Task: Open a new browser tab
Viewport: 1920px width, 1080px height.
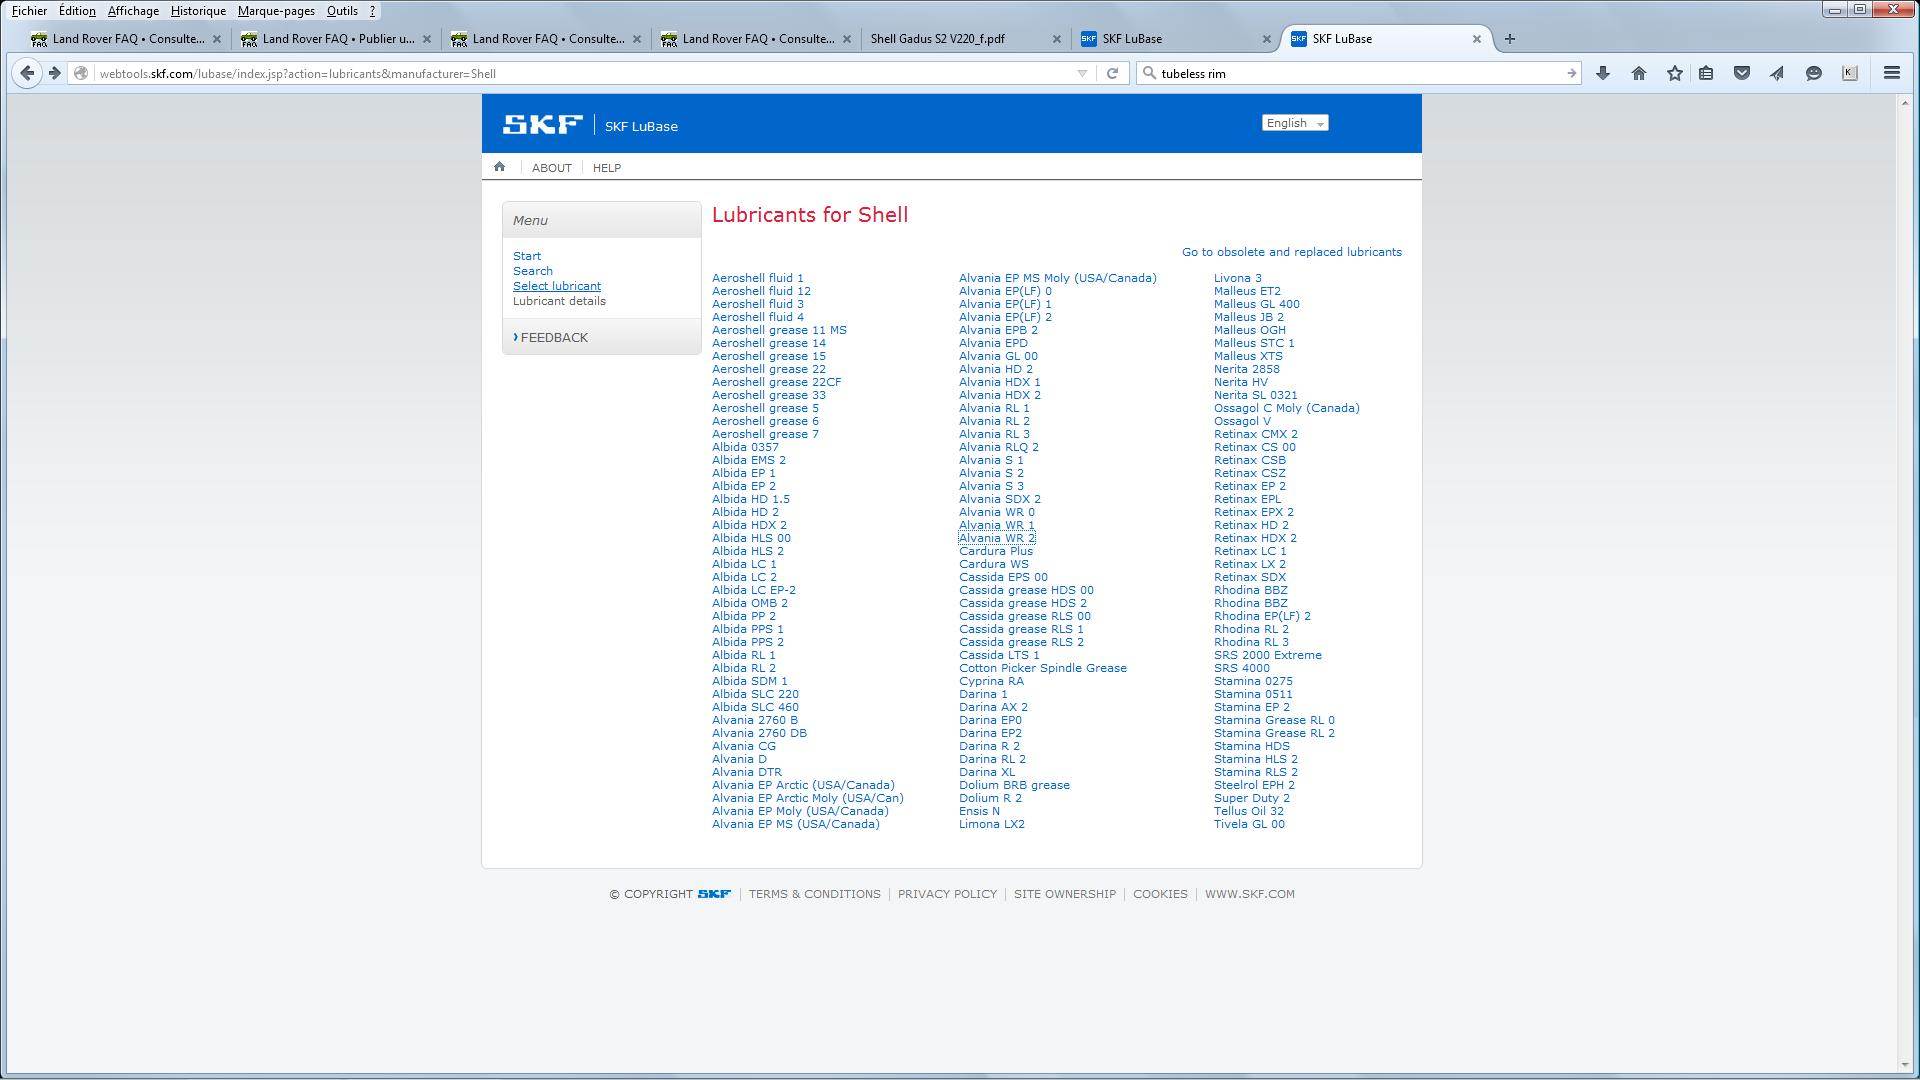Action: 1509,39
